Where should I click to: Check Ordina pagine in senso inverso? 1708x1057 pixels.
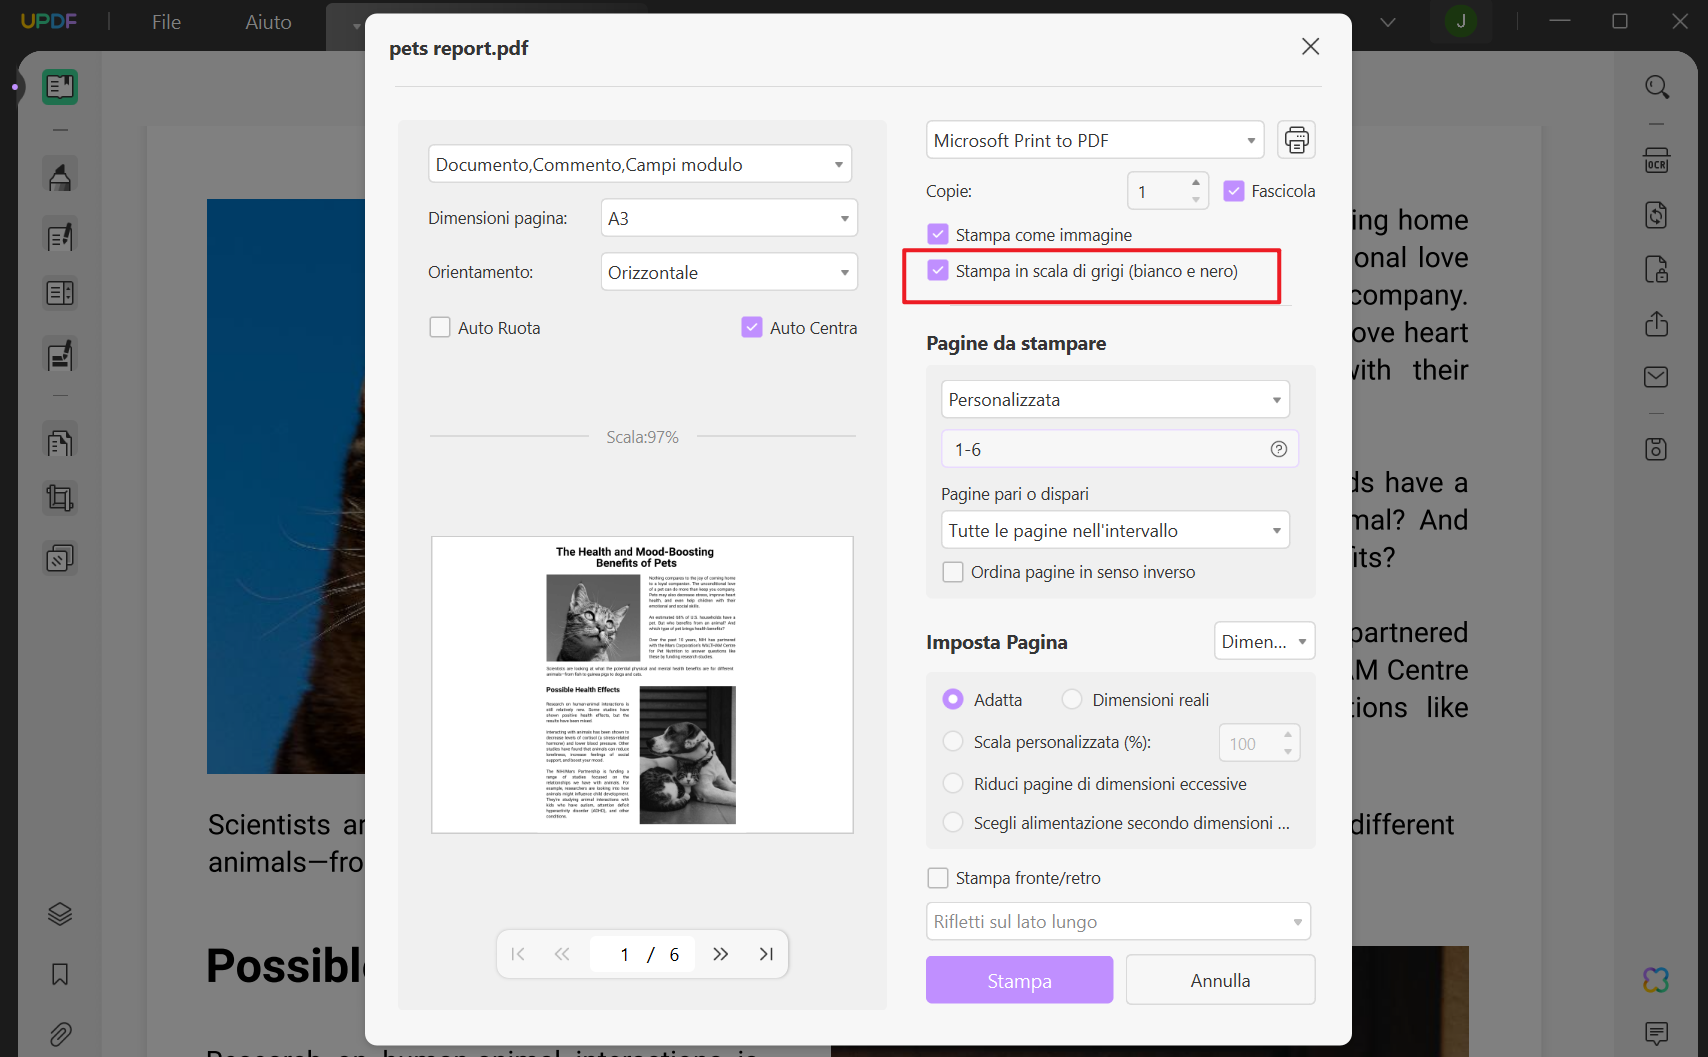click(953, 572)
